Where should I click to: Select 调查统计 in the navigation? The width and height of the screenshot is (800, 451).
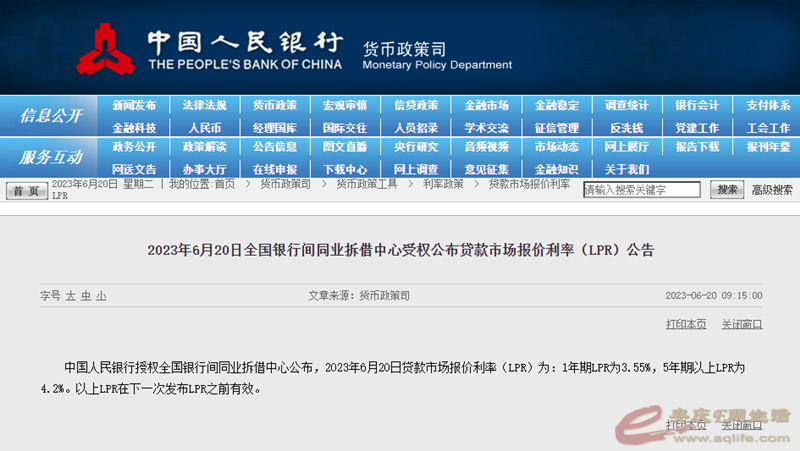pyautogui.click(x=627, y=105)
